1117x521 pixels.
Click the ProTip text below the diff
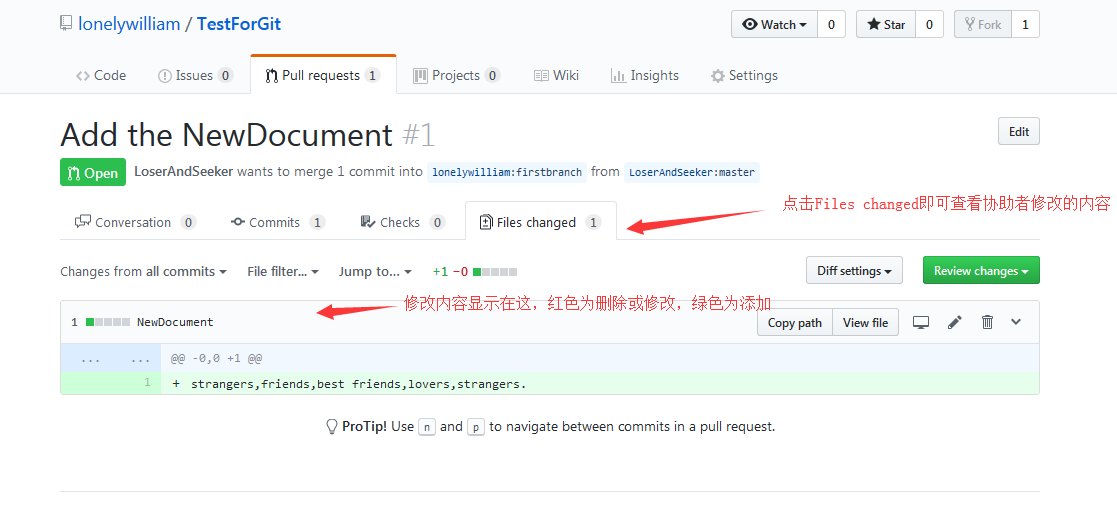550,427
